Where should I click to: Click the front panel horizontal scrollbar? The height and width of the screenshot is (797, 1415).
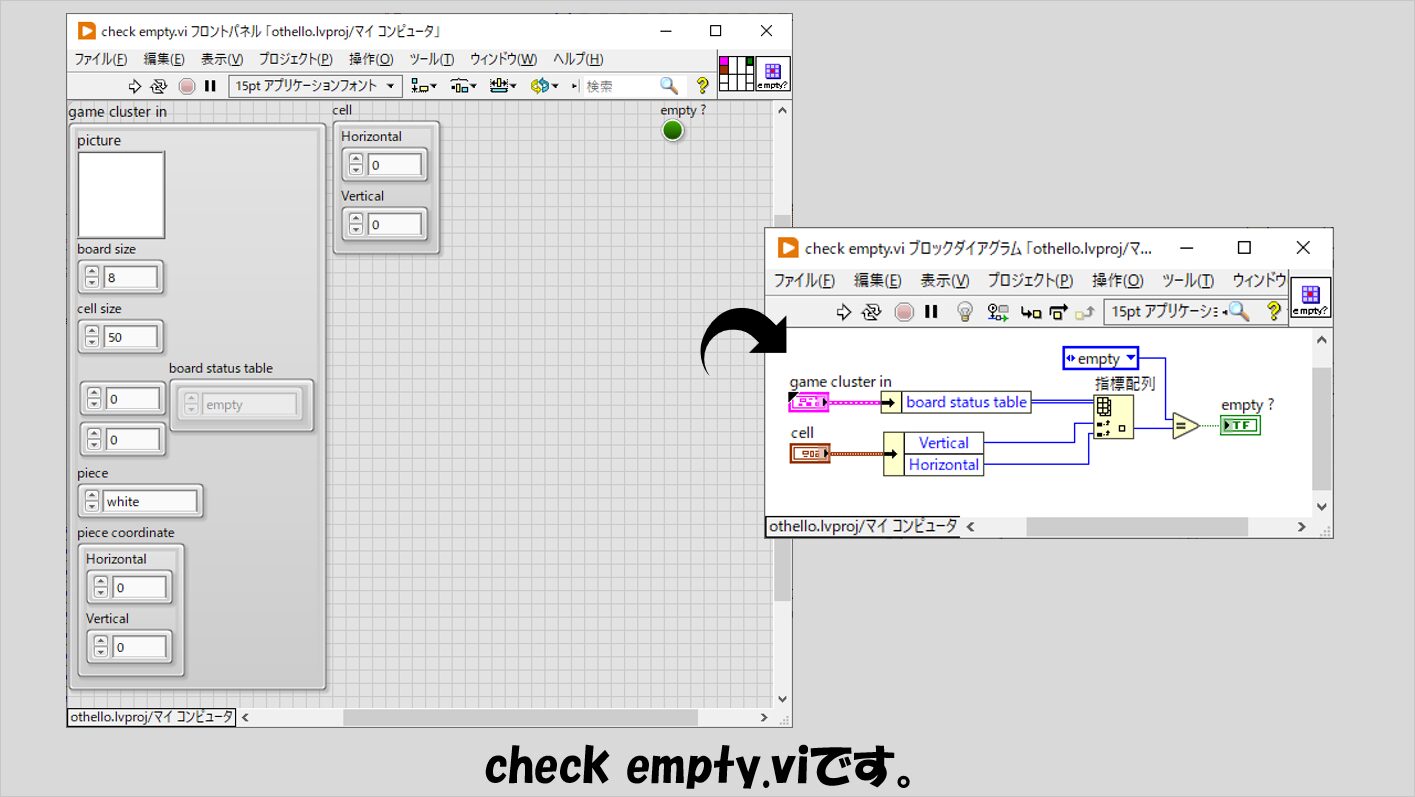pos(520,717)
